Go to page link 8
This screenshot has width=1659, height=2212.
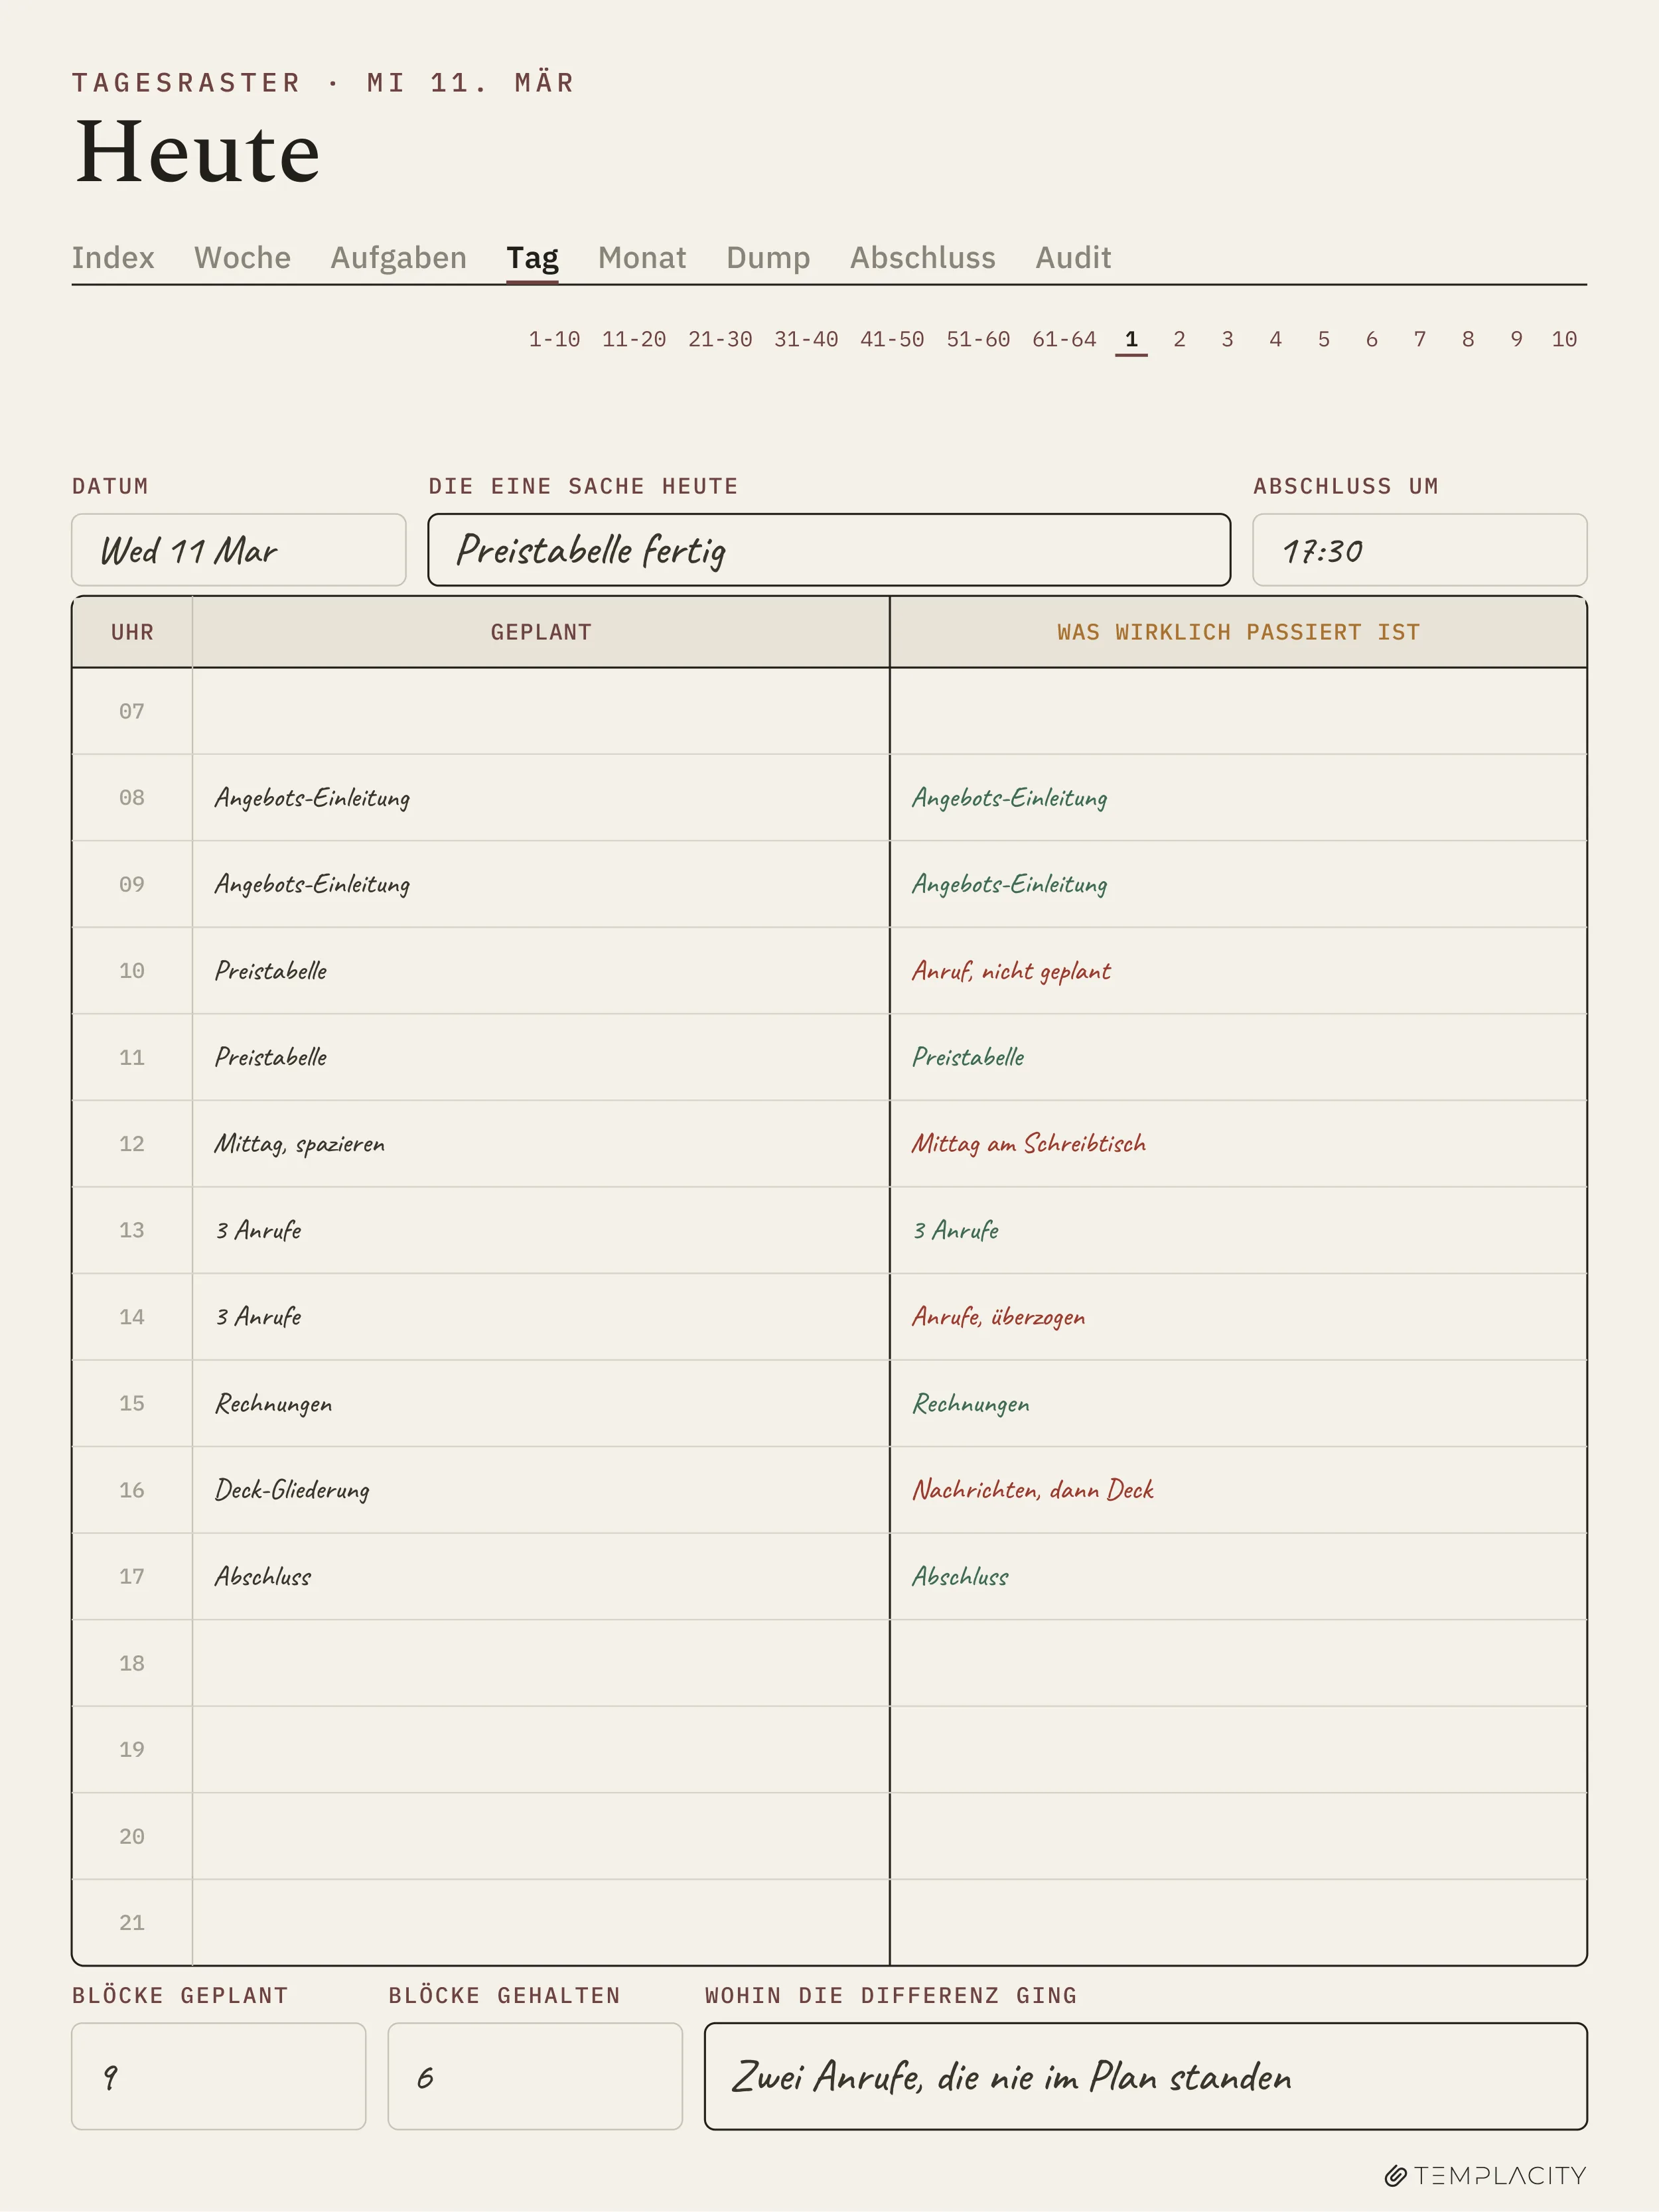point(1467,339)
